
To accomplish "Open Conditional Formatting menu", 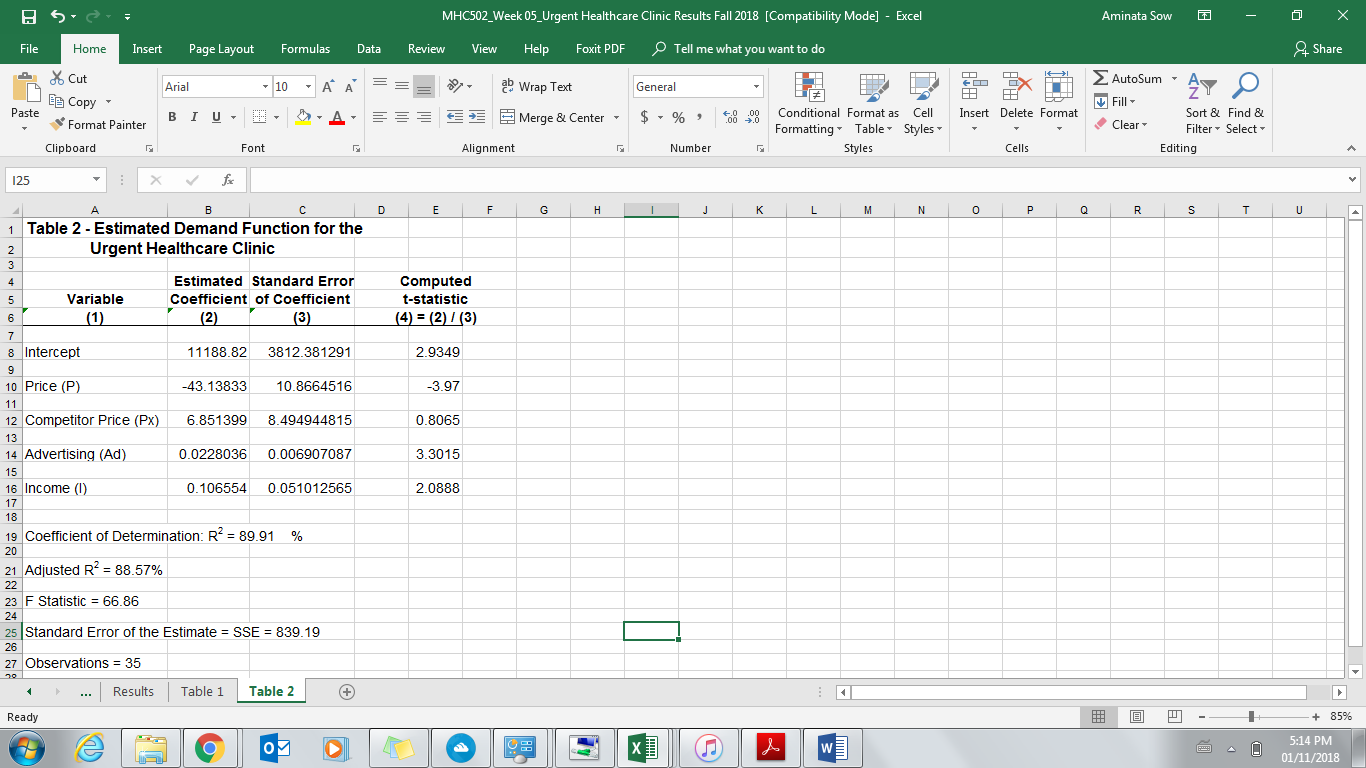I will coord(809,104).
